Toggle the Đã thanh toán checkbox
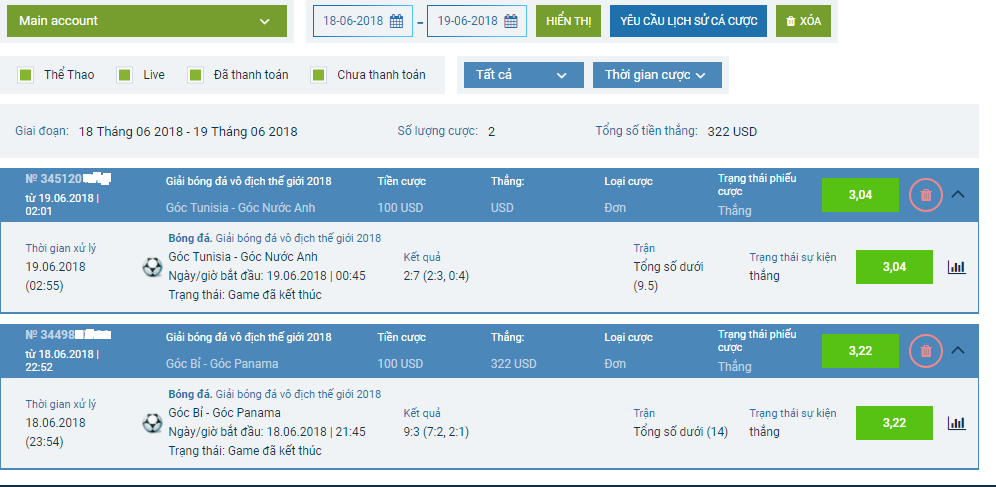 [x=195, y=75]
